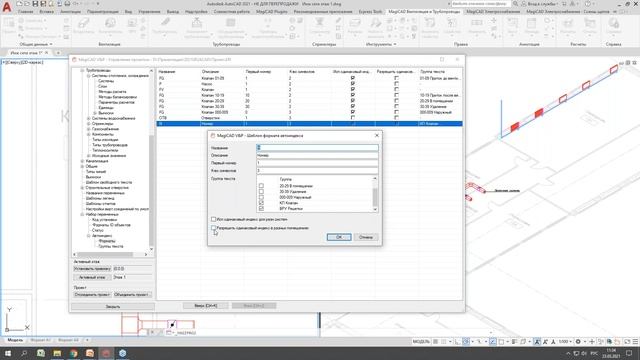The height and width of the screenshot is (360, 640).
Task: Click the Закрыть button in project window
Action: pyautogui.click(x=113, y=306)
